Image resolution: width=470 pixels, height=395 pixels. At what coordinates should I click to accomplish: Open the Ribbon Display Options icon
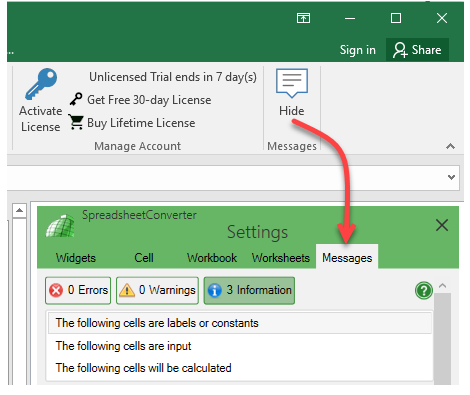click(x=303, y=18)
